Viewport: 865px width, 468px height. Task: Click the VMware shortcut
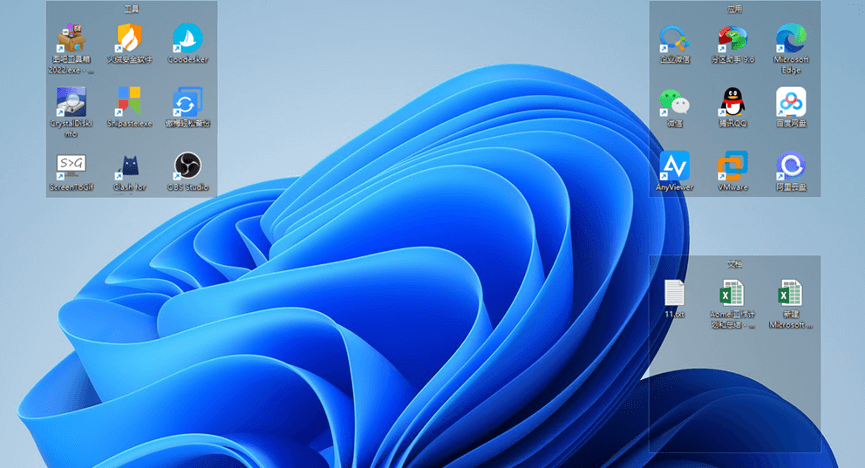pyautogui.click(x=733, y=166)
